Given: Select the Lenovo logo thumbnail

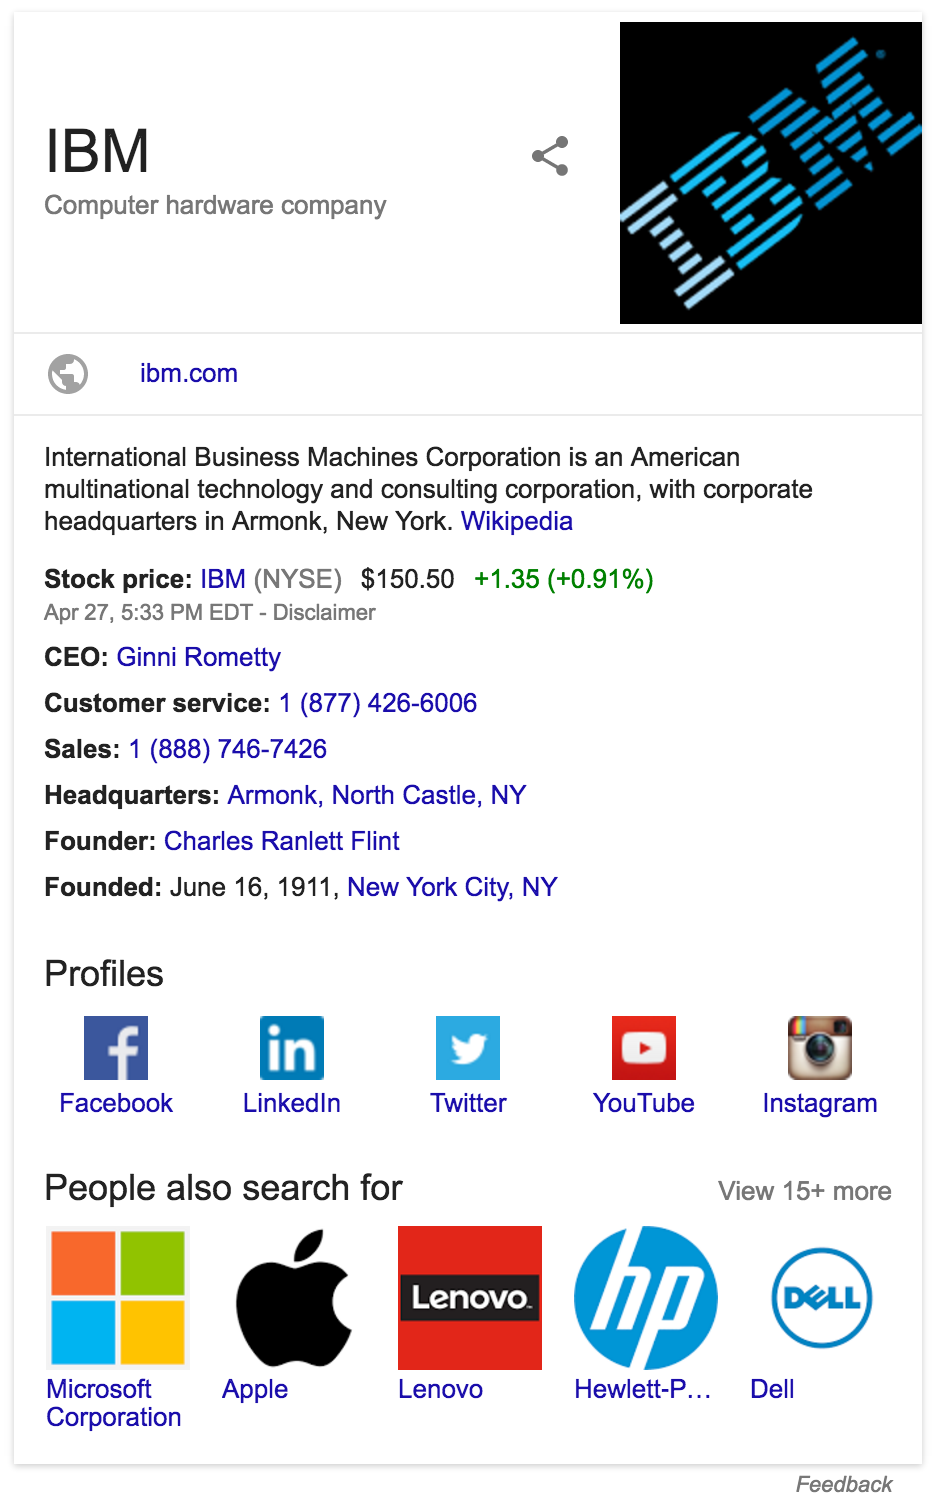Looking at the screenshot, I should (x=469, y=1297).
